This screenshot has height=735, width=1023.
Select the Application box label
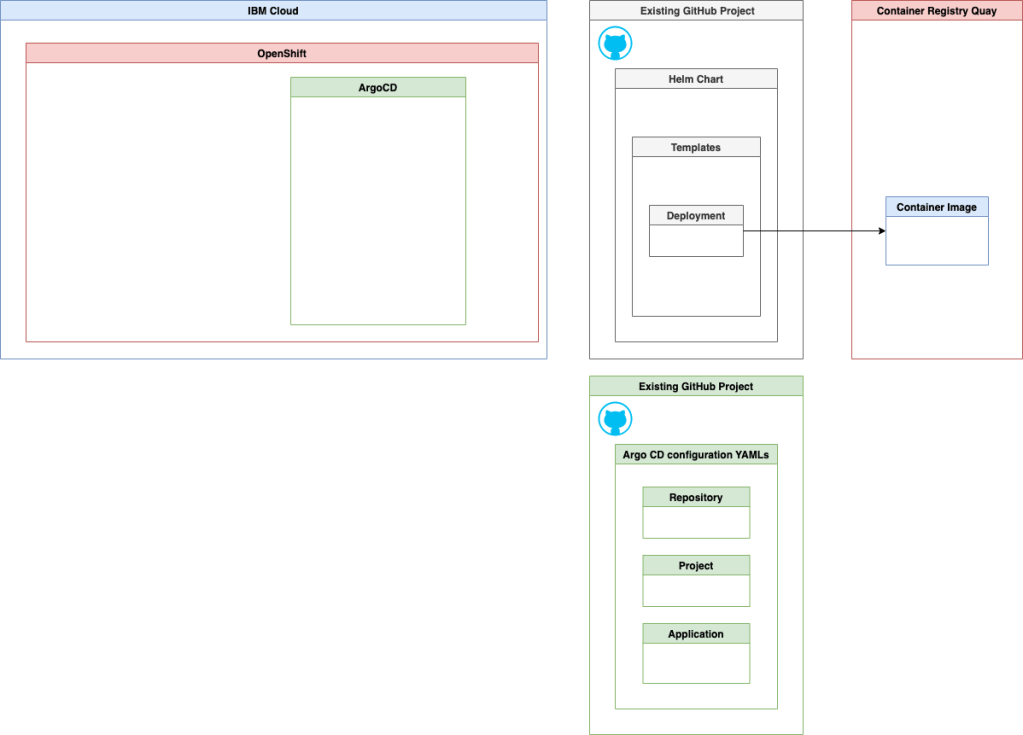click(696, 633)
